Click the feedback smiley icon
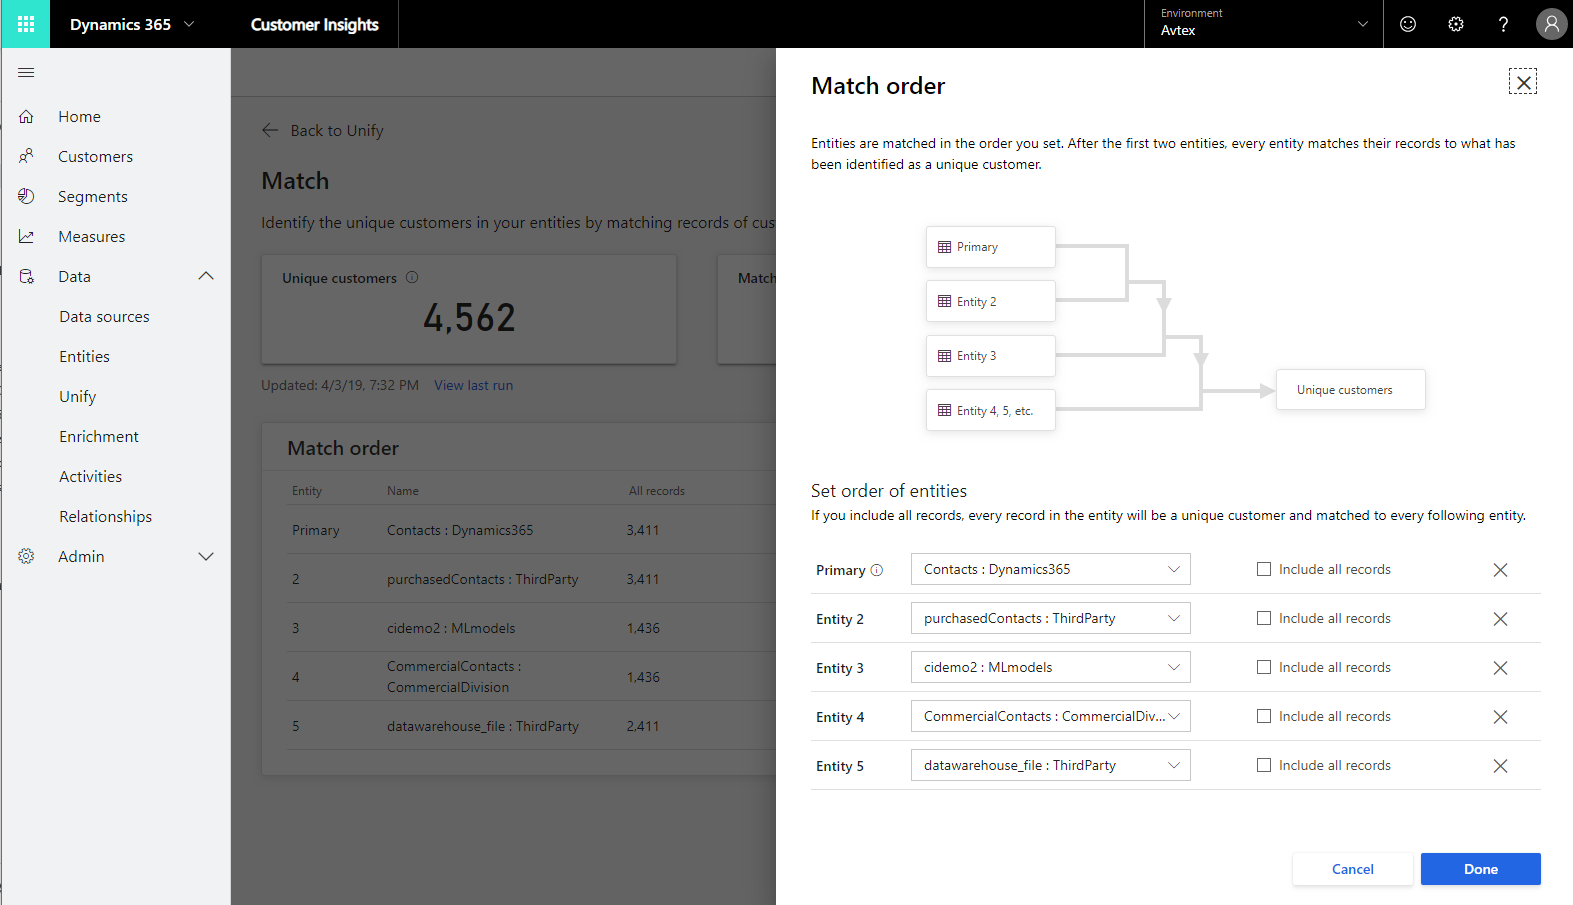 pyautogui.click(x=1408, y=24)
